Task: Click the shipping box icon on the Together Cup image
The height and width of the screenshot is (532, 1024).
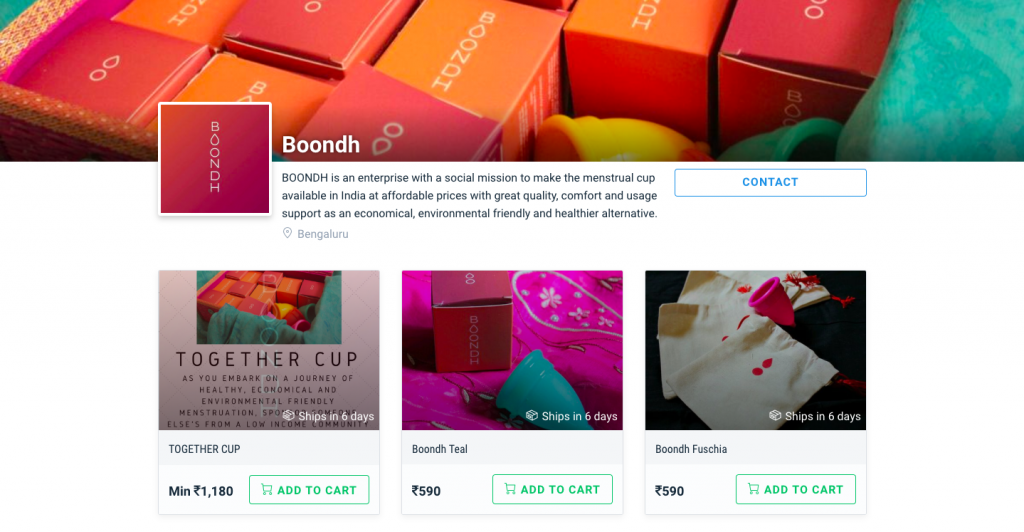Action: pos(288,415)
